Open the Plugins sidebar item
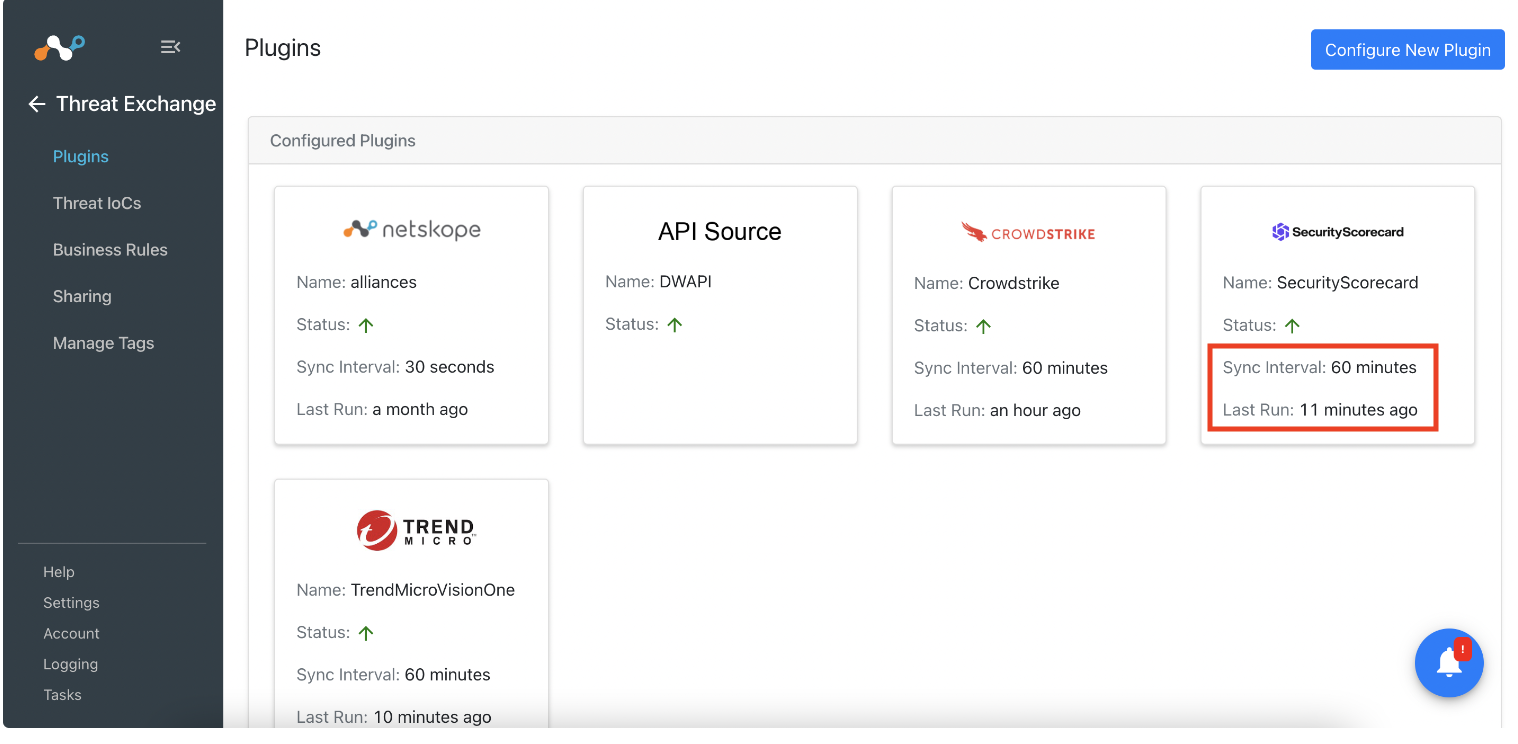Screen dimensions: 1518x744 [81, 156]
